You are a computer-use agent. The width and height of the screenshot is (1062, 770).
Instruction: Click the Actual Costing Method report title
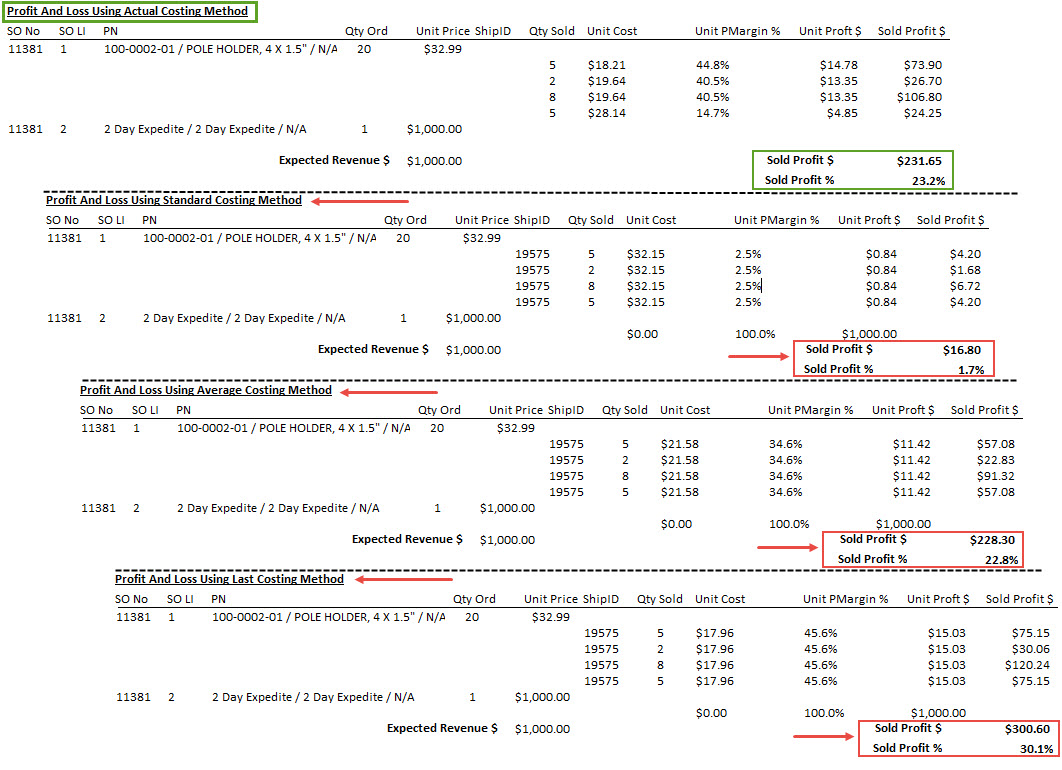click(x=127, y=12)
